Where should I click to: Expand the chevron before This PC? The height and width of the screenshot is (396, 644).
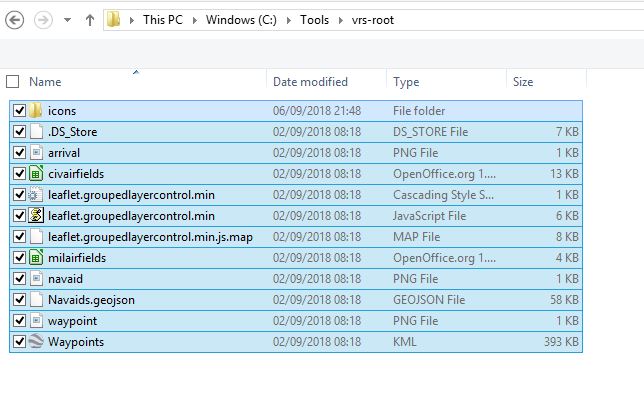[x=132, y=20]
